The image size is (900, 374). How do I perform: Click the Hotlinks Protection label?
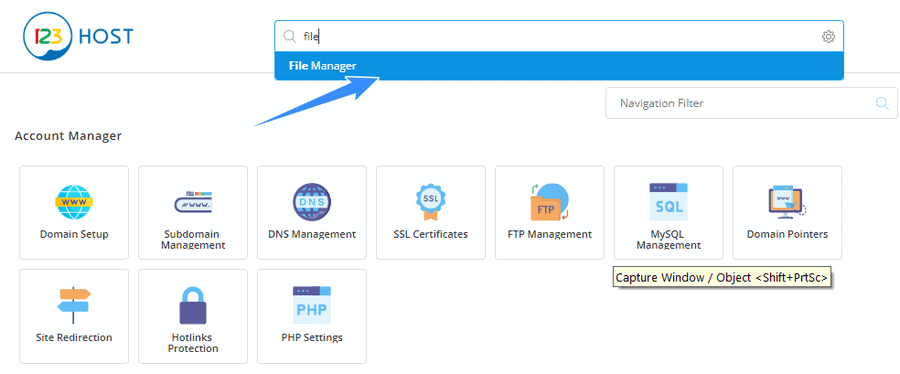(x=193, y=343)
